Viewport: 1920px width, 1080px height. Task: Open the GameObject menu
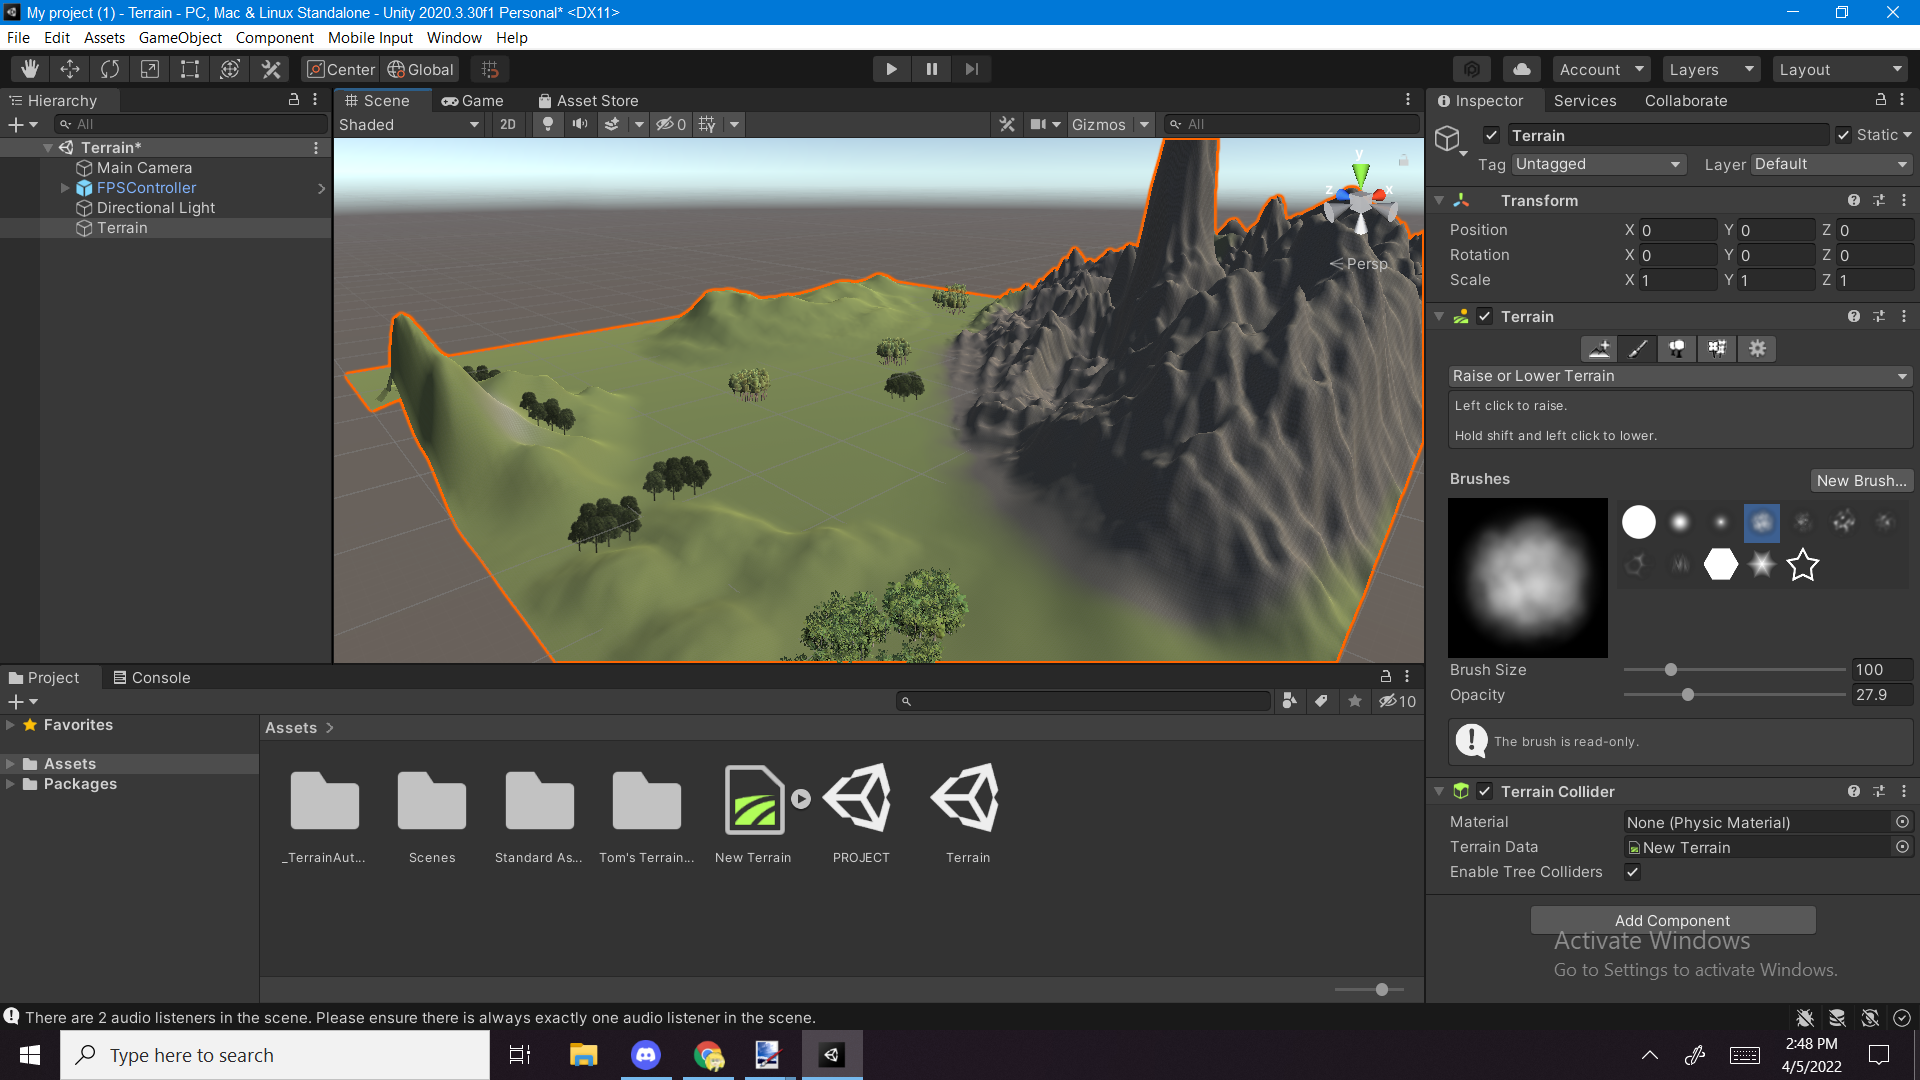180,38
